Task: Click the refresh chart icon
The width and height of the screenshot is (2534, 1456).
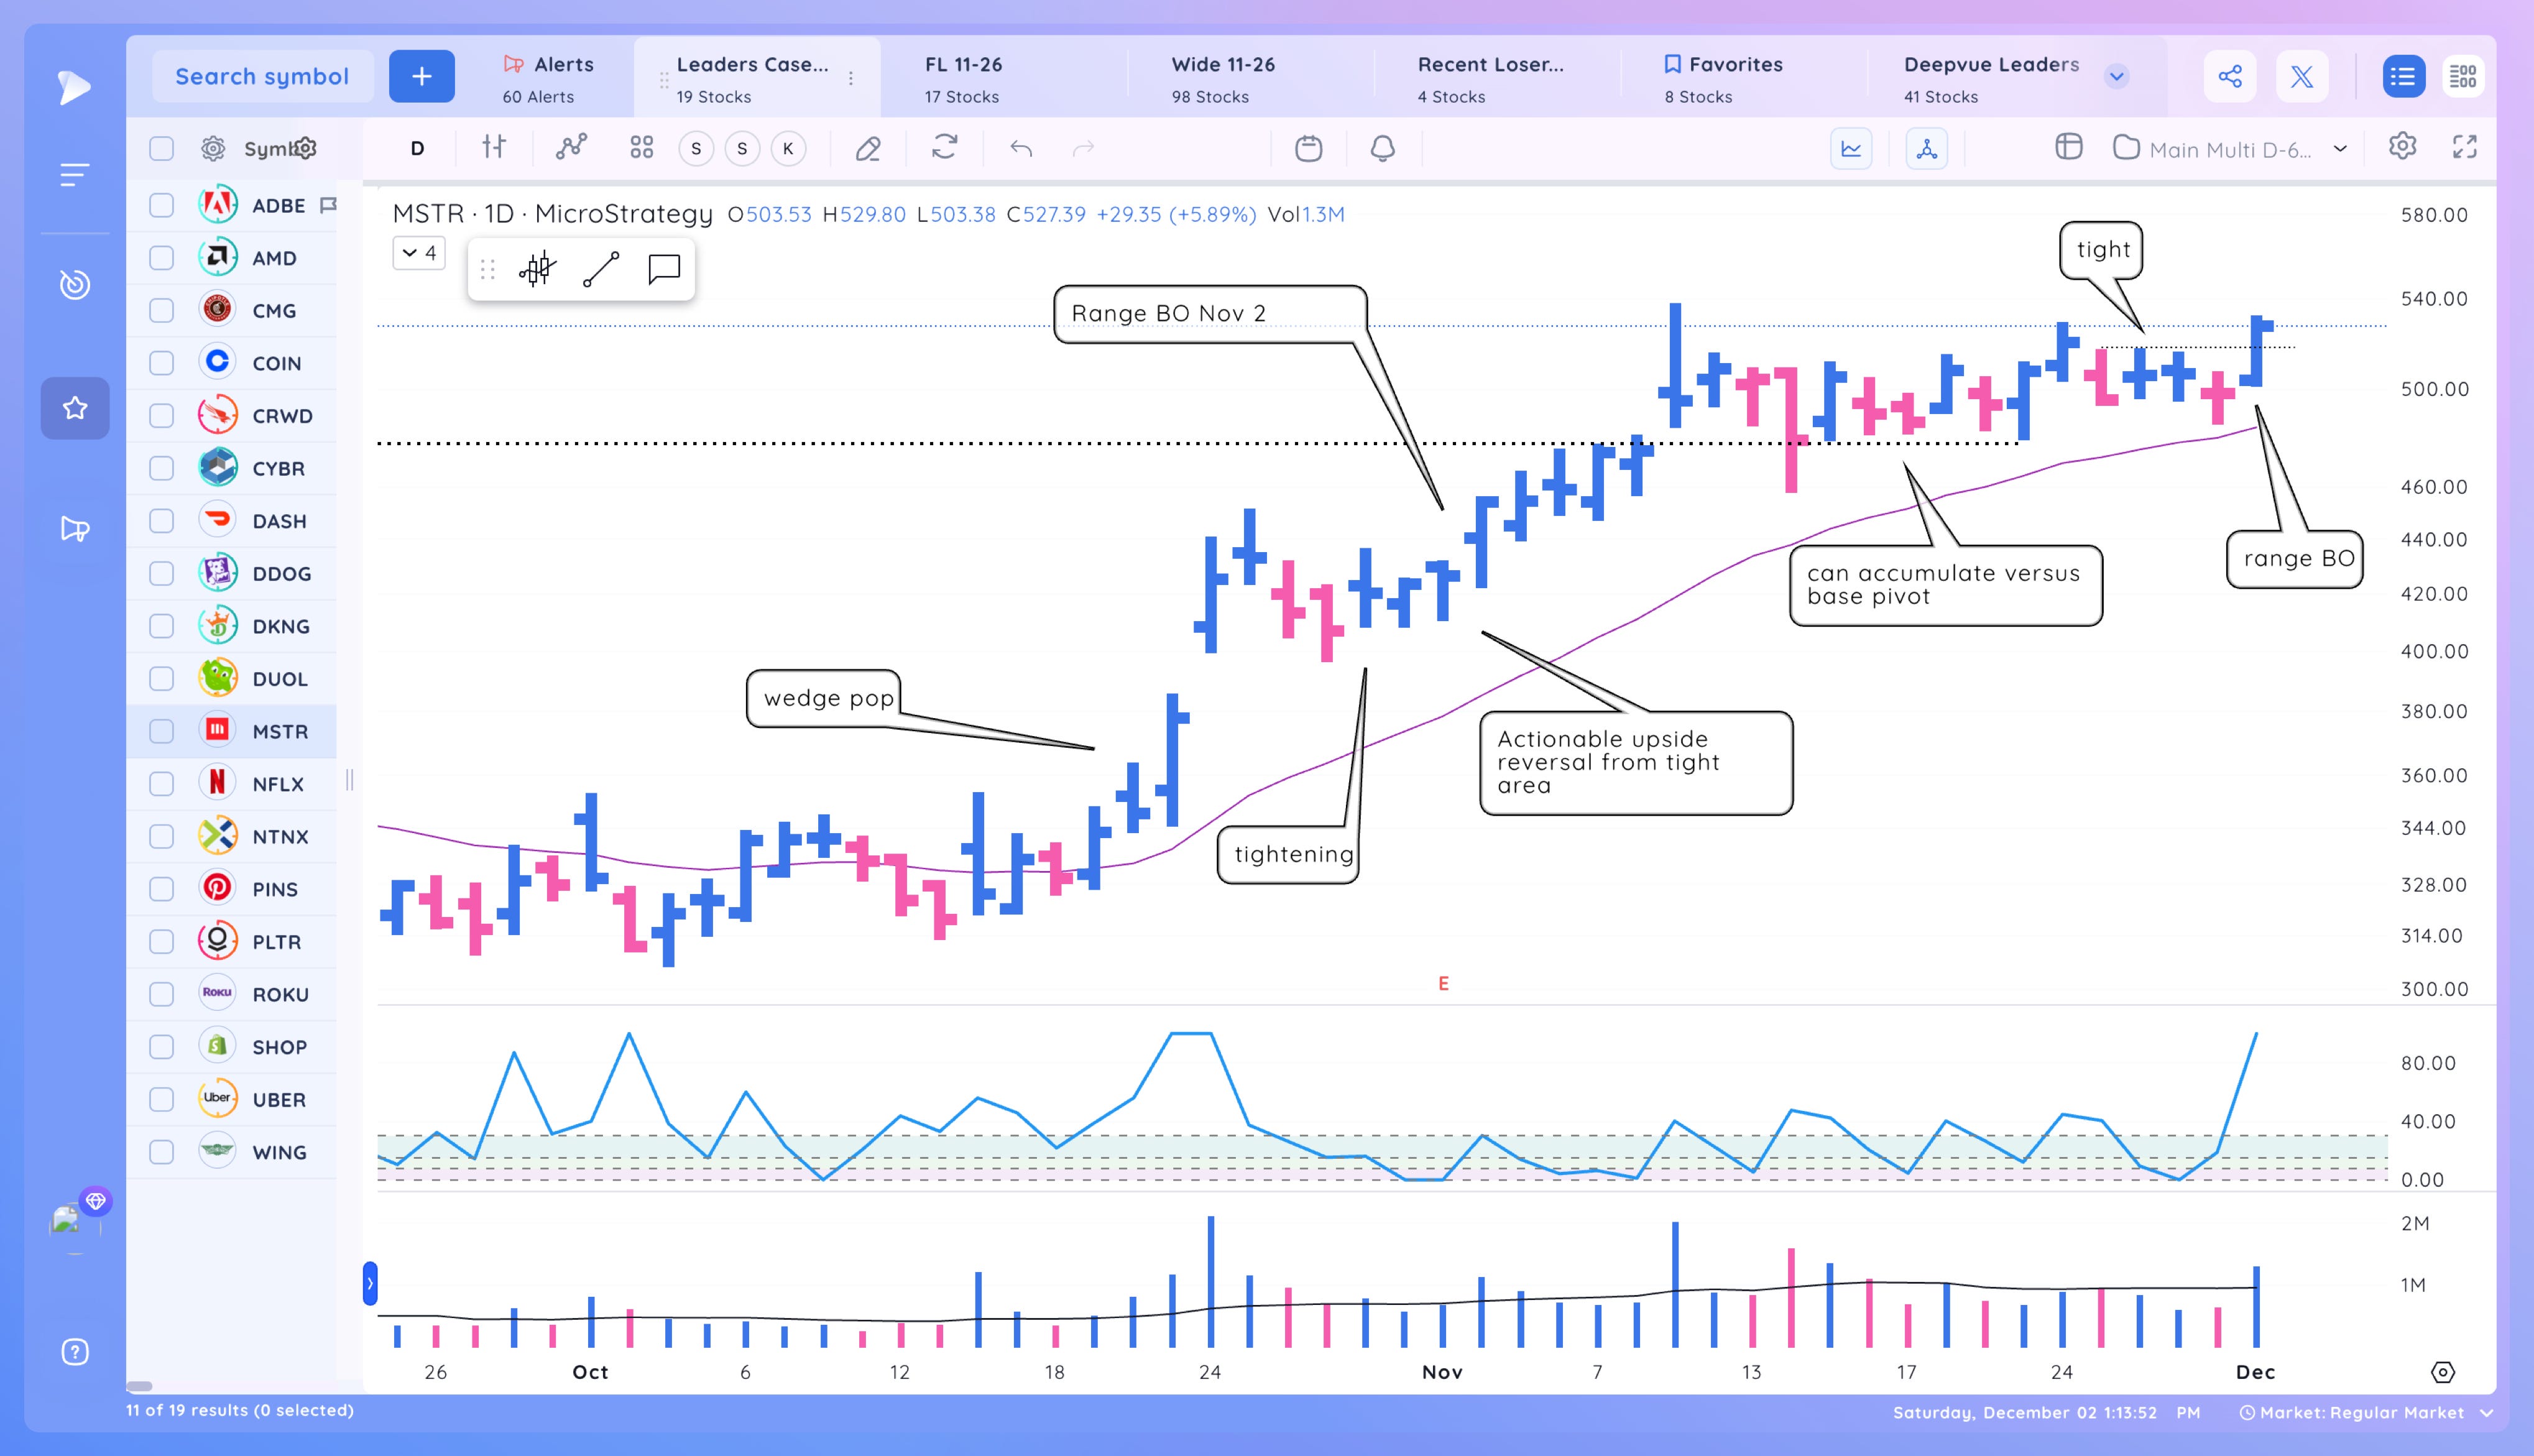Action: click(x=945, y=148)
